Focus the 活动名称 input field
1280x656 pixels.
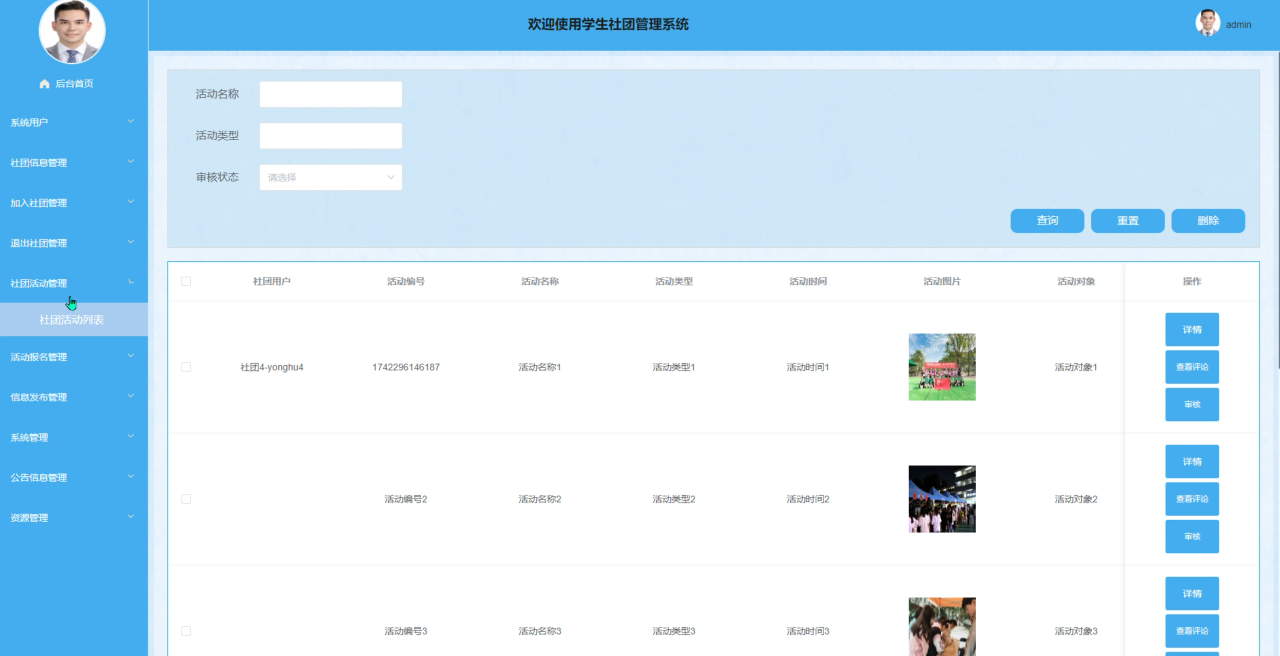331,94
